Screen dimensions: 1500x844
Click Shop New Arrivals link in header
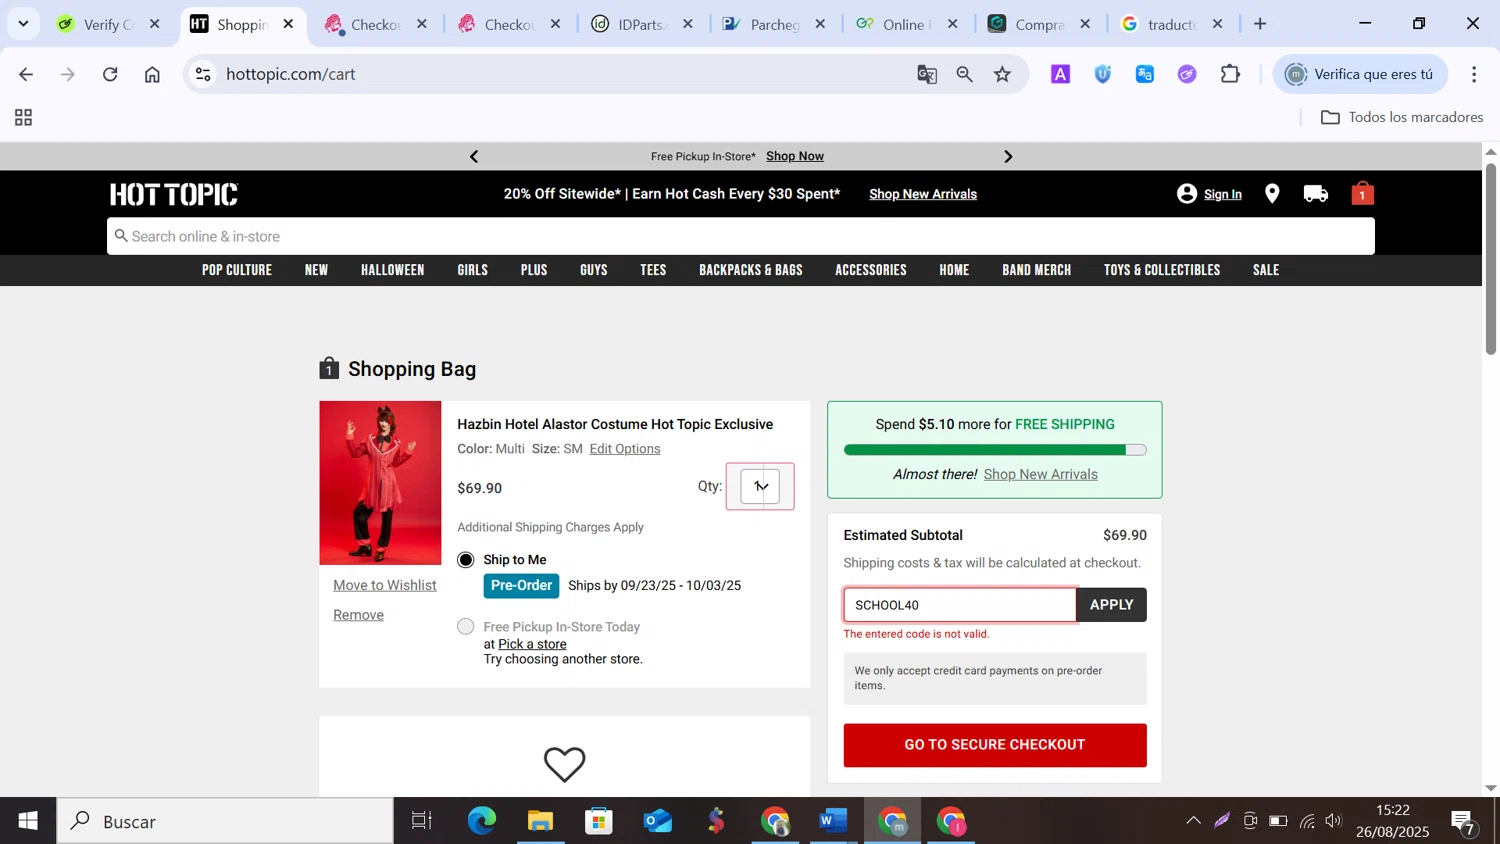[923, 194]
